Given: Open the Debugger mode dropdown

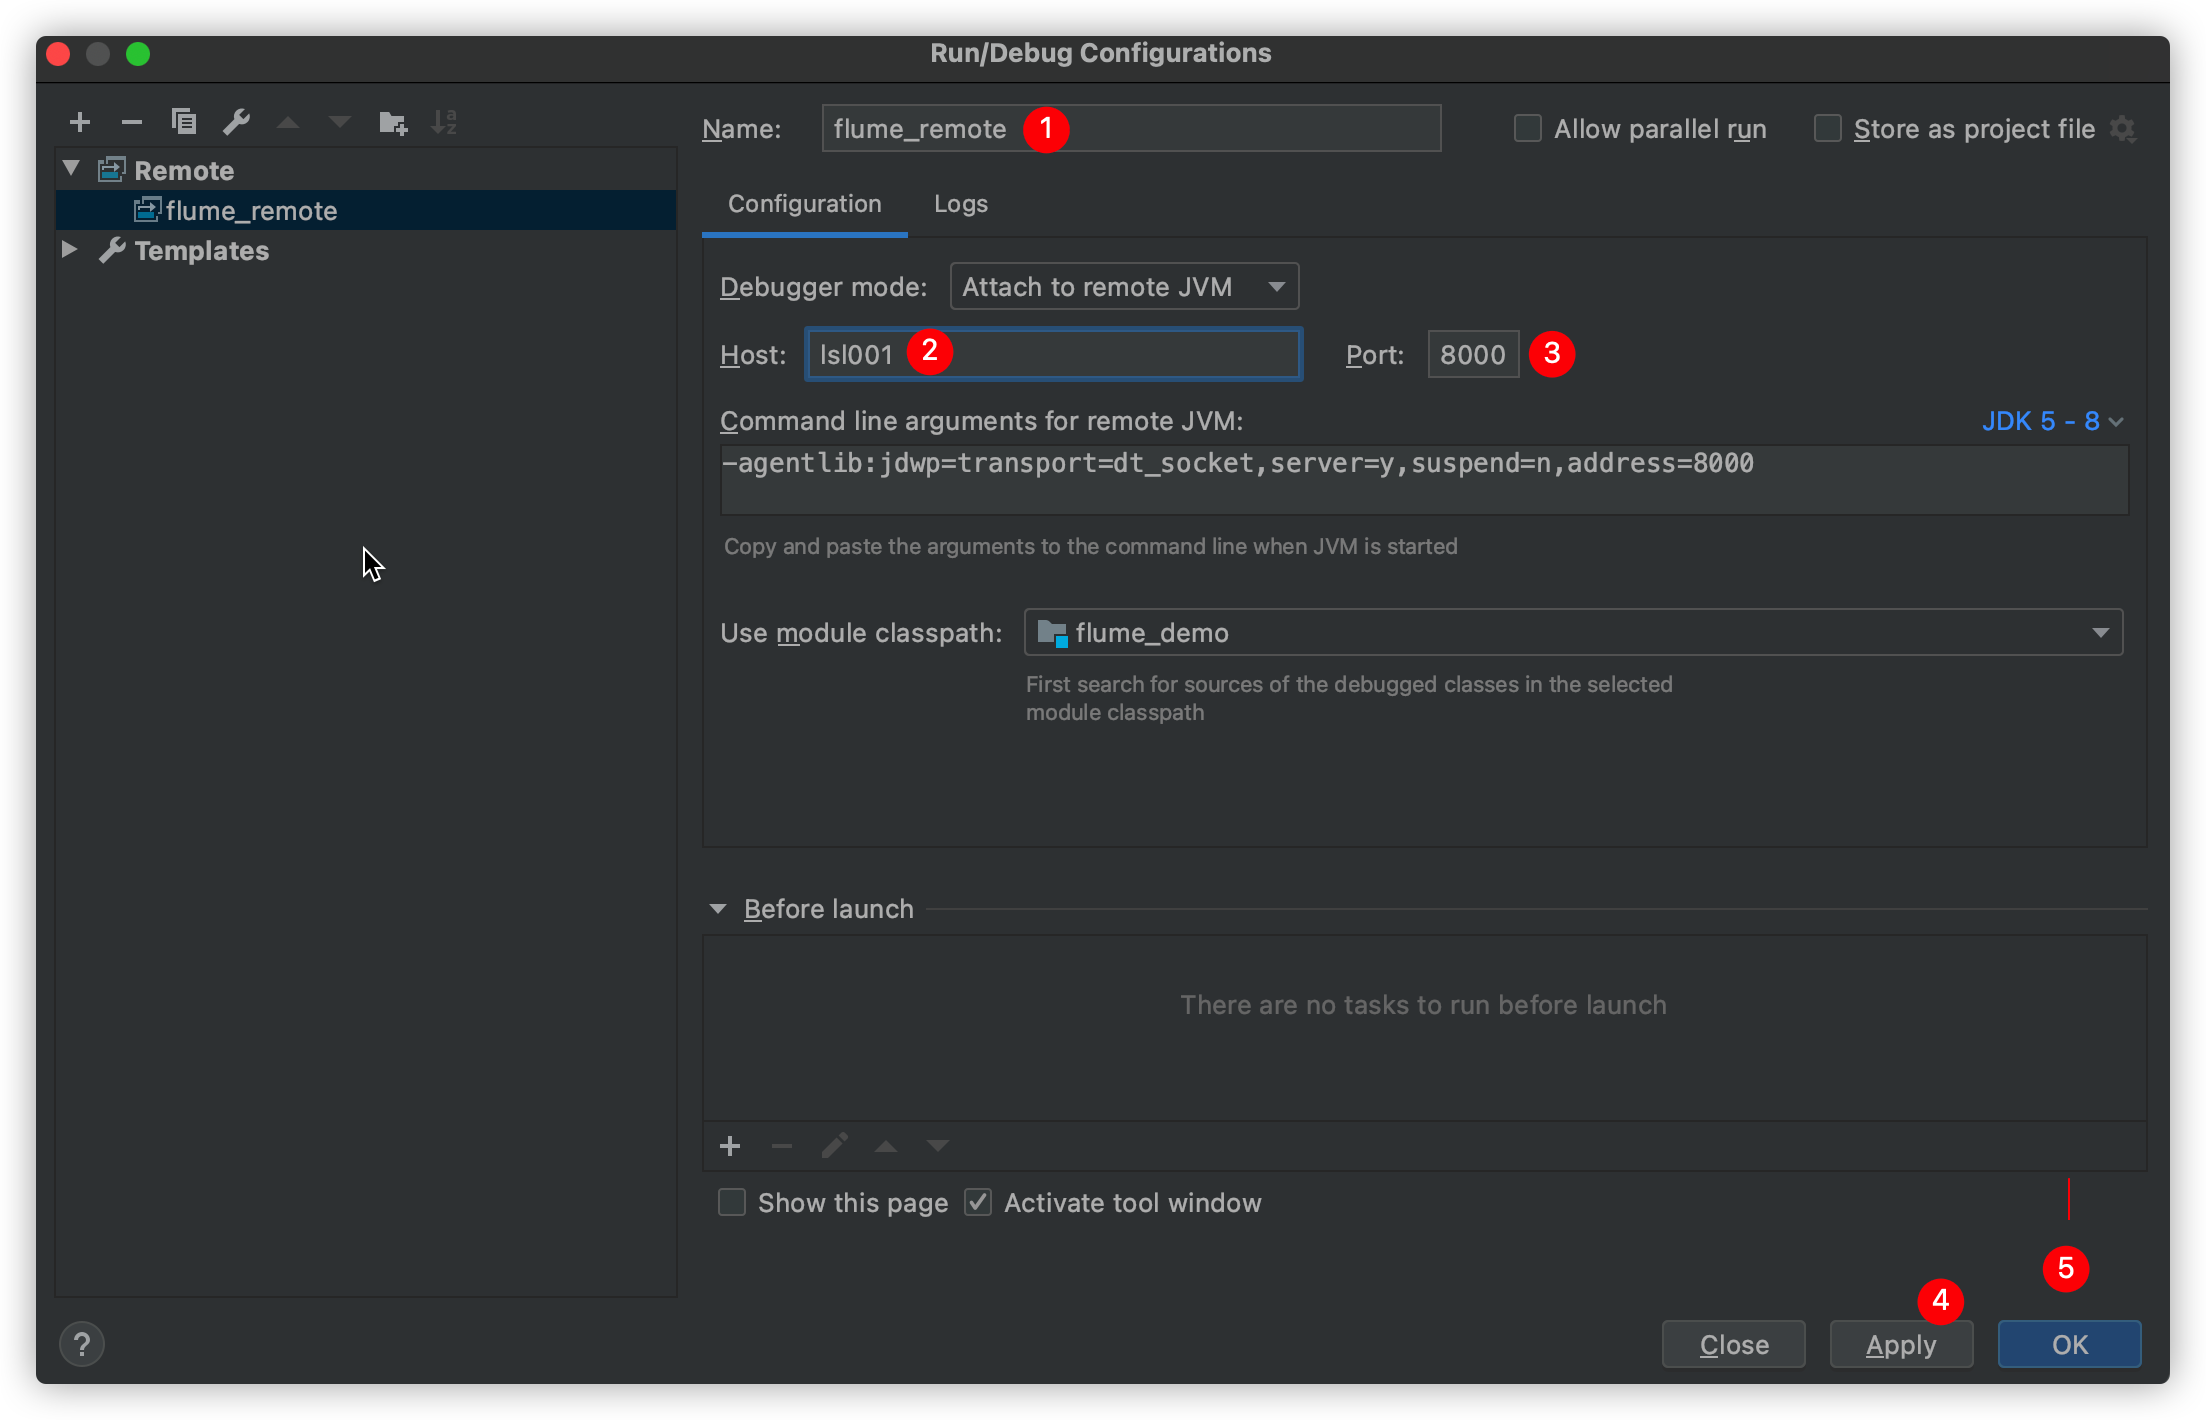Looking at the screenshot, I should 1124,287.
